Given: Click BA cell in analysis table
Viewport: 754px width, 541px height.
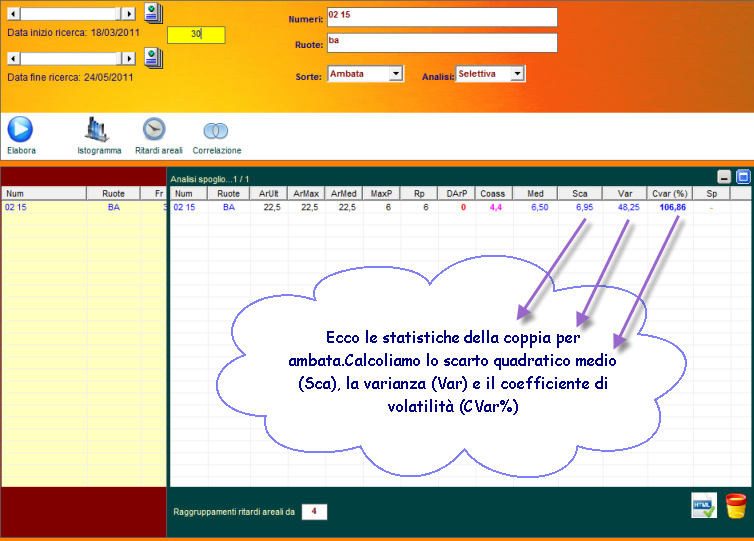Looking at the screenshot, I should point(229,207).
